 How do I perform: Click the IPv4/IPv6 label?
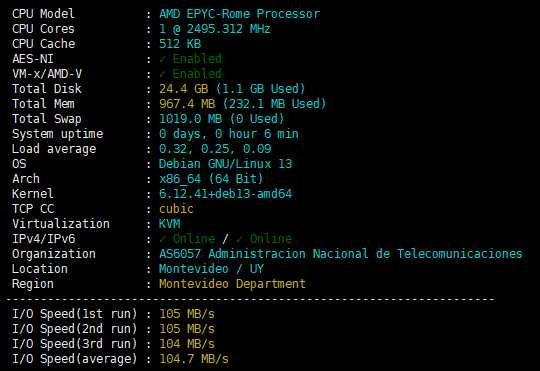click(x=43, y=239)
